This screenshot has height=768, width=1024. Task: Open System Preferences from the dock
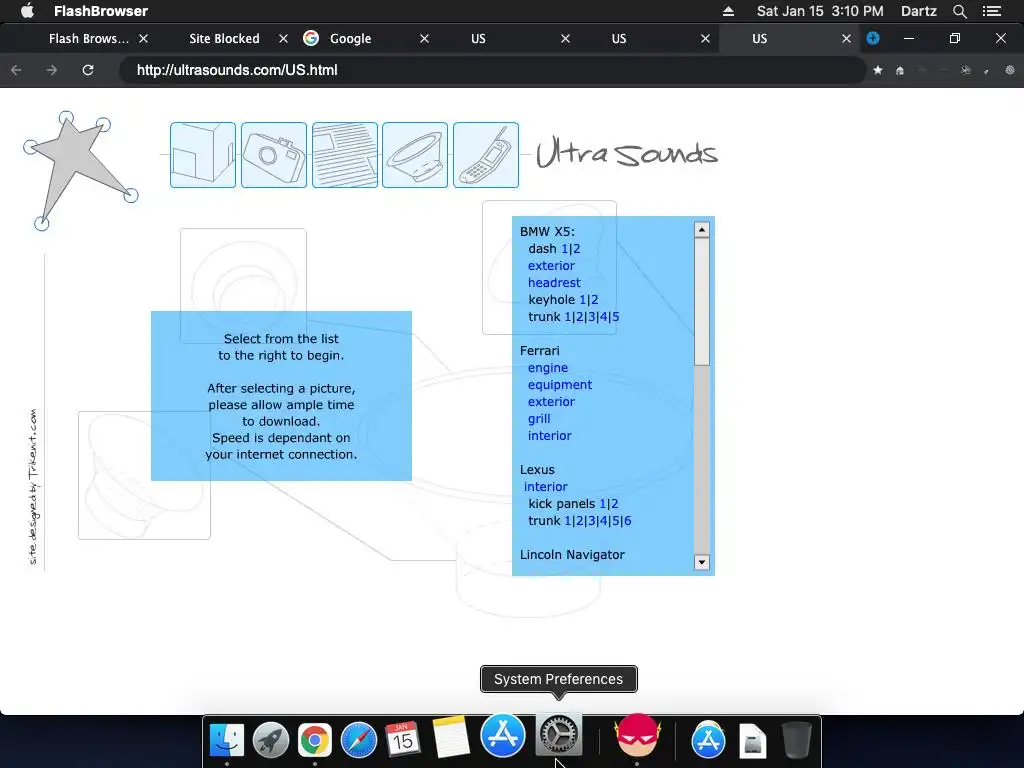[559, 734]
